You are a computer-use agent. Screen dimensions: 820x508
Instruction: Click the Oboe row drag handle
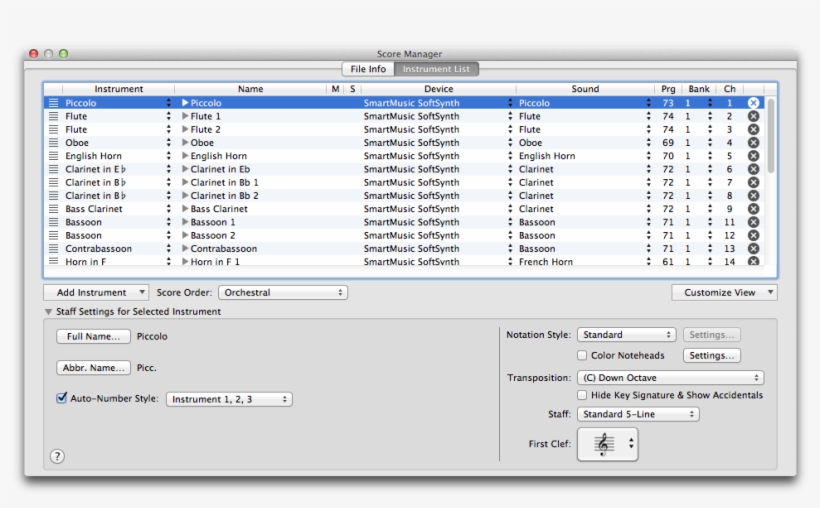coord(53,143)
